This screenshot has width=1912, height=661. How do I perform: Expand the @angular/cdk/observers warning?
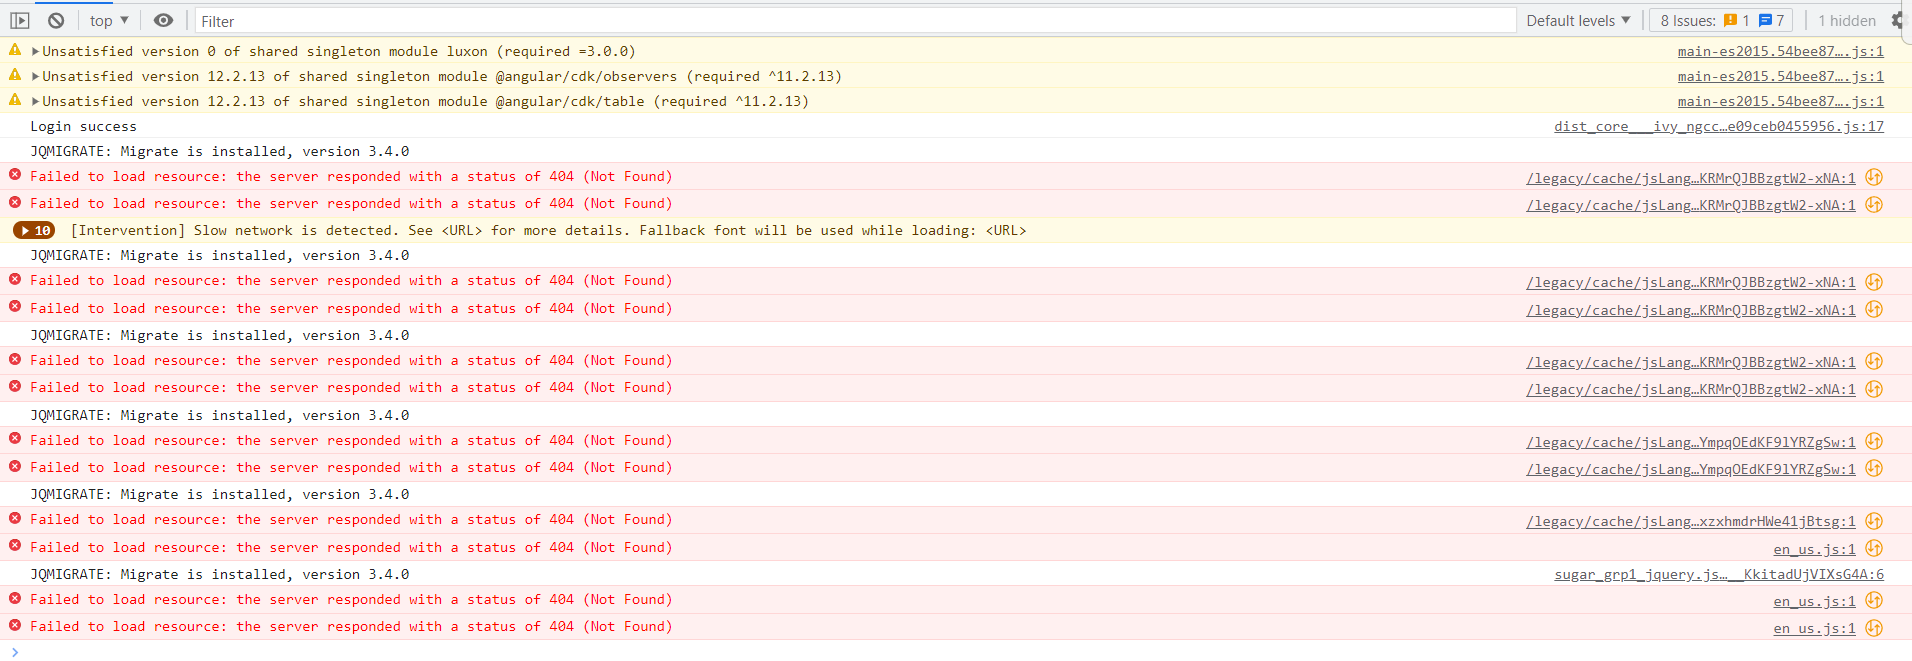coord(36,76)
